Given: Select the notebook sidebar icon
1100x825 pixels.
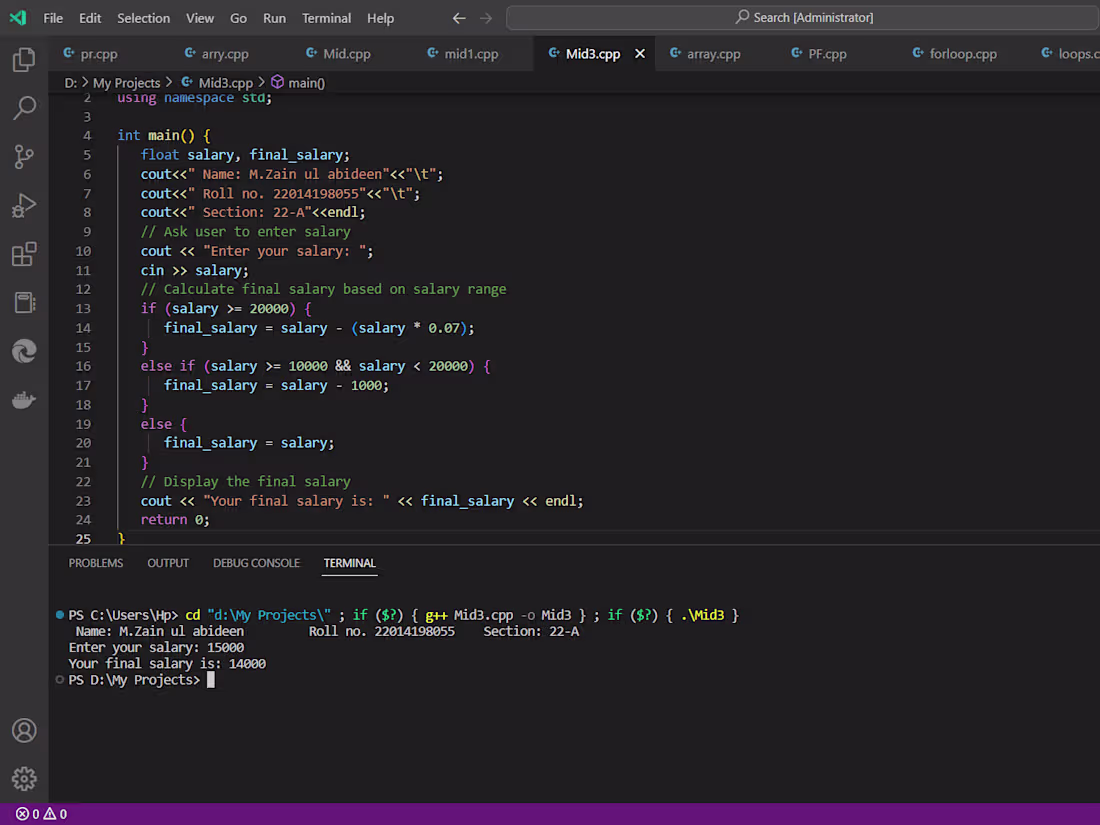Looking at the screenshot, I should pyautogui.click(x=24, y=303).
